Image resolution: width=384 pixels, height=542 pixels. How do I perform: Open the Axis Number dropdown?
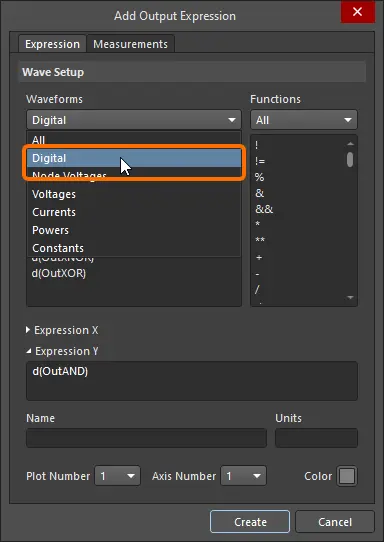click(x=243, y=476)
